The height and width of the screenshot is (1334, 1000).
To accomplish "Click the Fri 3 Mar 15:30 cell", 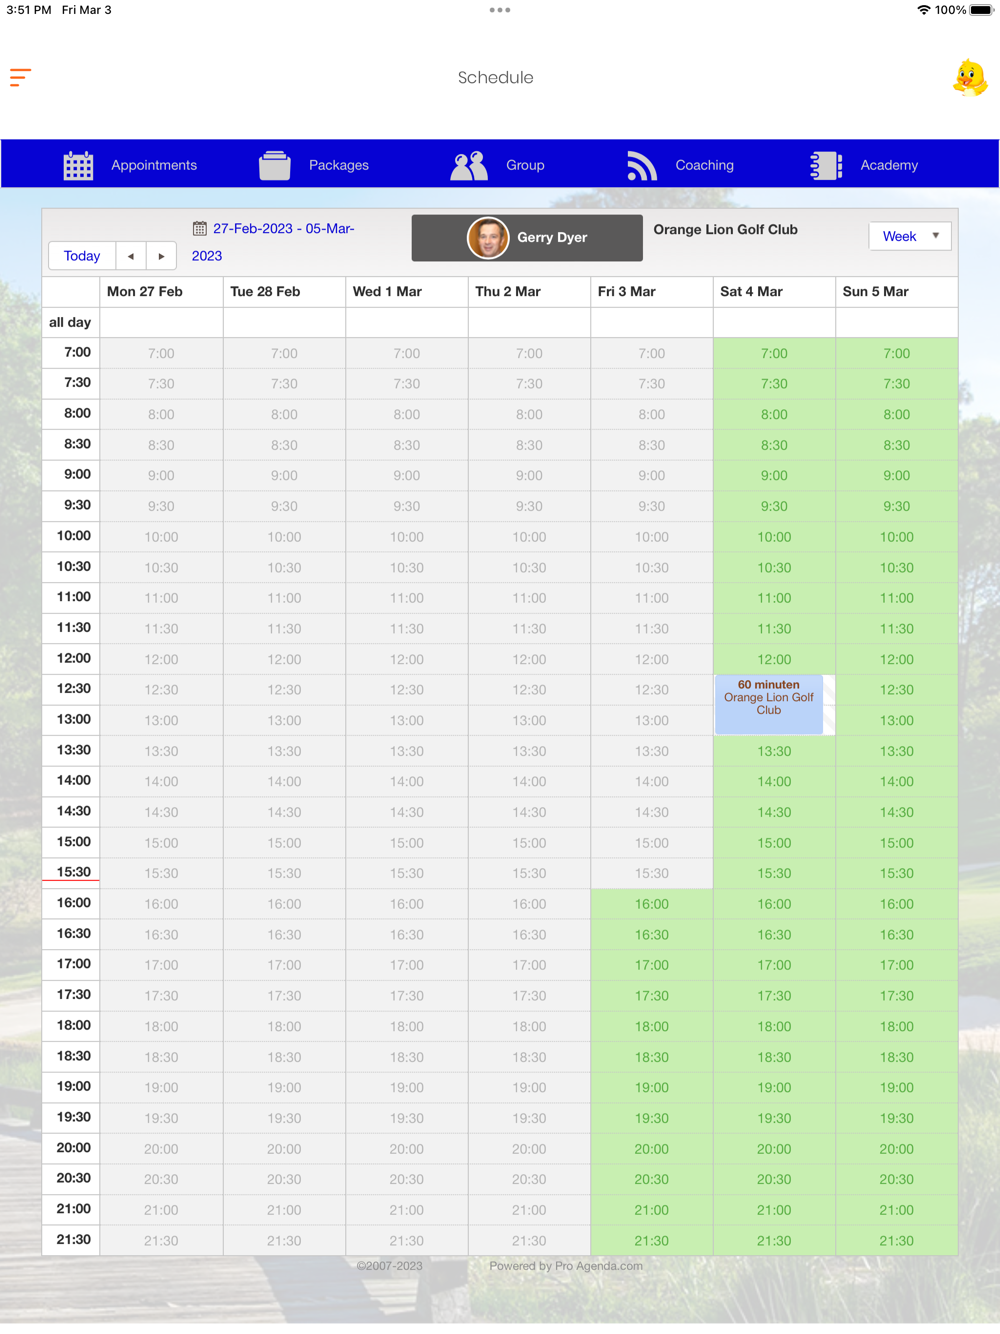I will (x=651, y=874).
